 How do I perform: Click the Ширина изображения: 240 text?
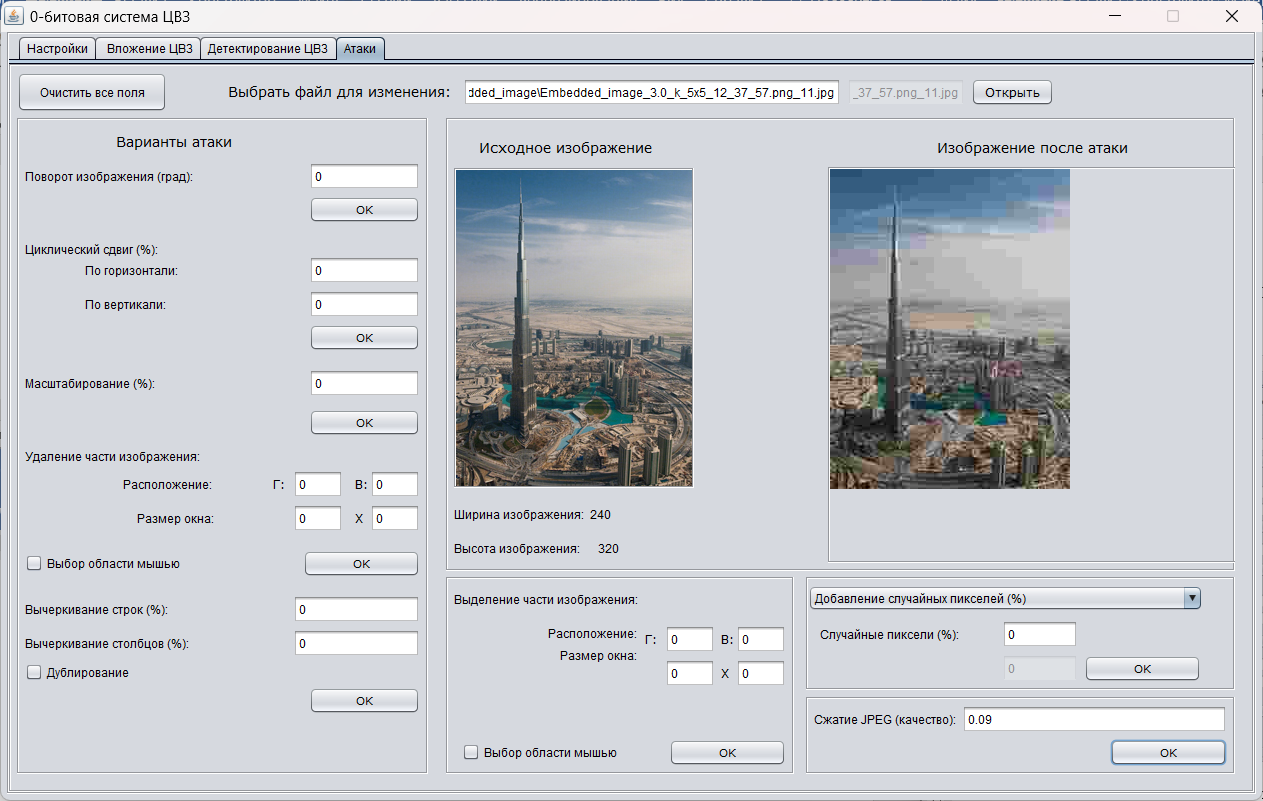pyautogui.click(x=532, y=515)
